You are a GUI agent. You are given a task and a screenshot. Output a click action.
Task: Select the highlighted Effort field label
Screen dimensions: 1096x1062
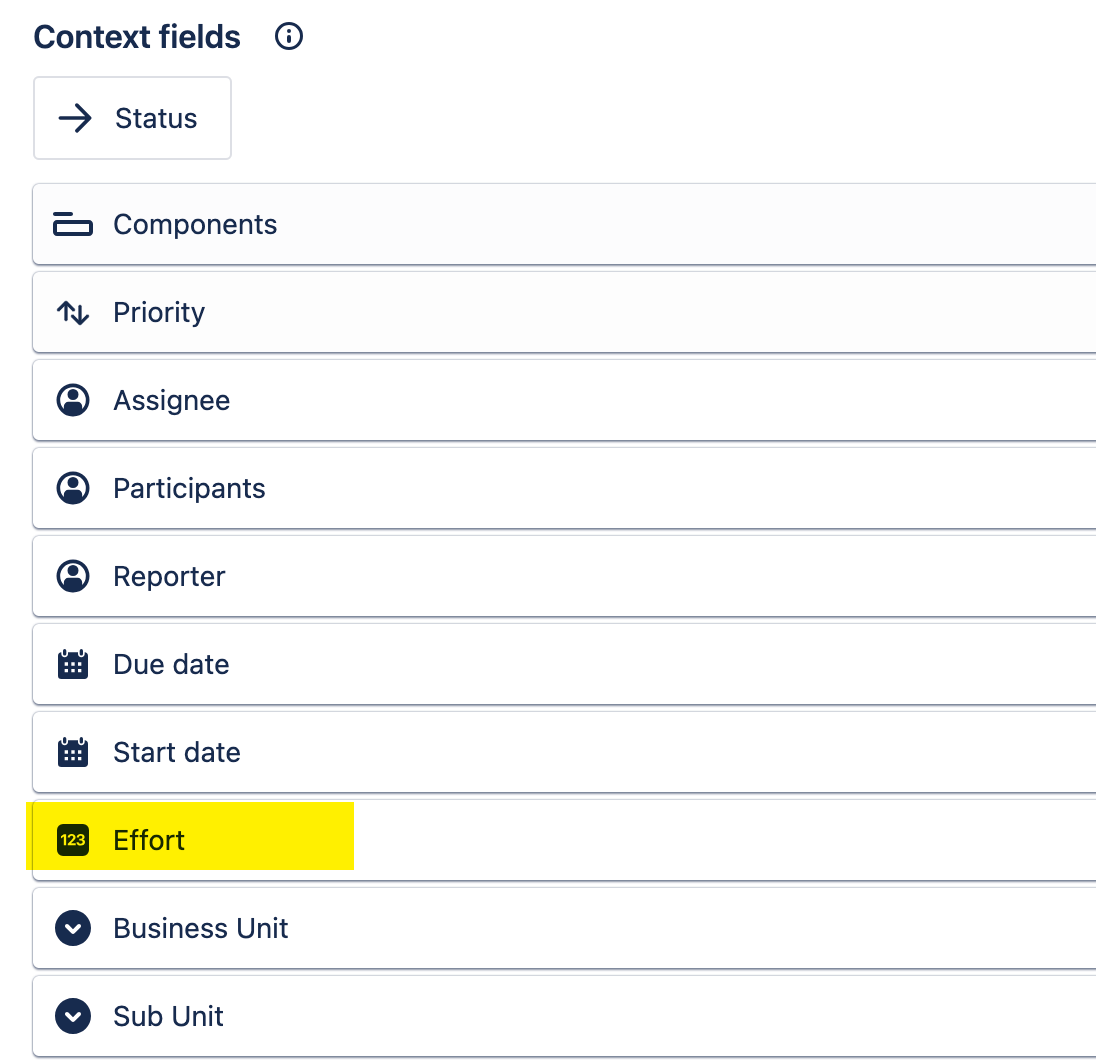coord(149,840)
